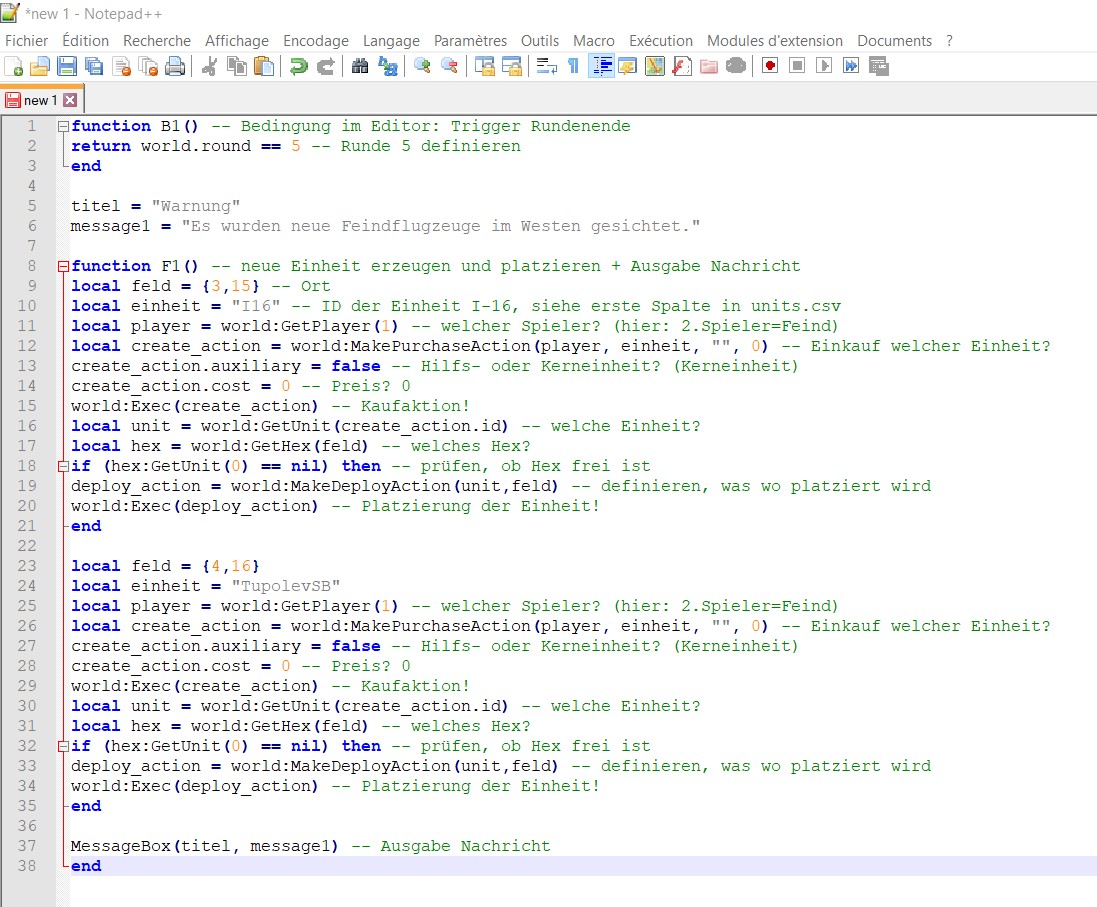
Task: Click line number 4 in the margin
Action: click(x=31, y=186)
